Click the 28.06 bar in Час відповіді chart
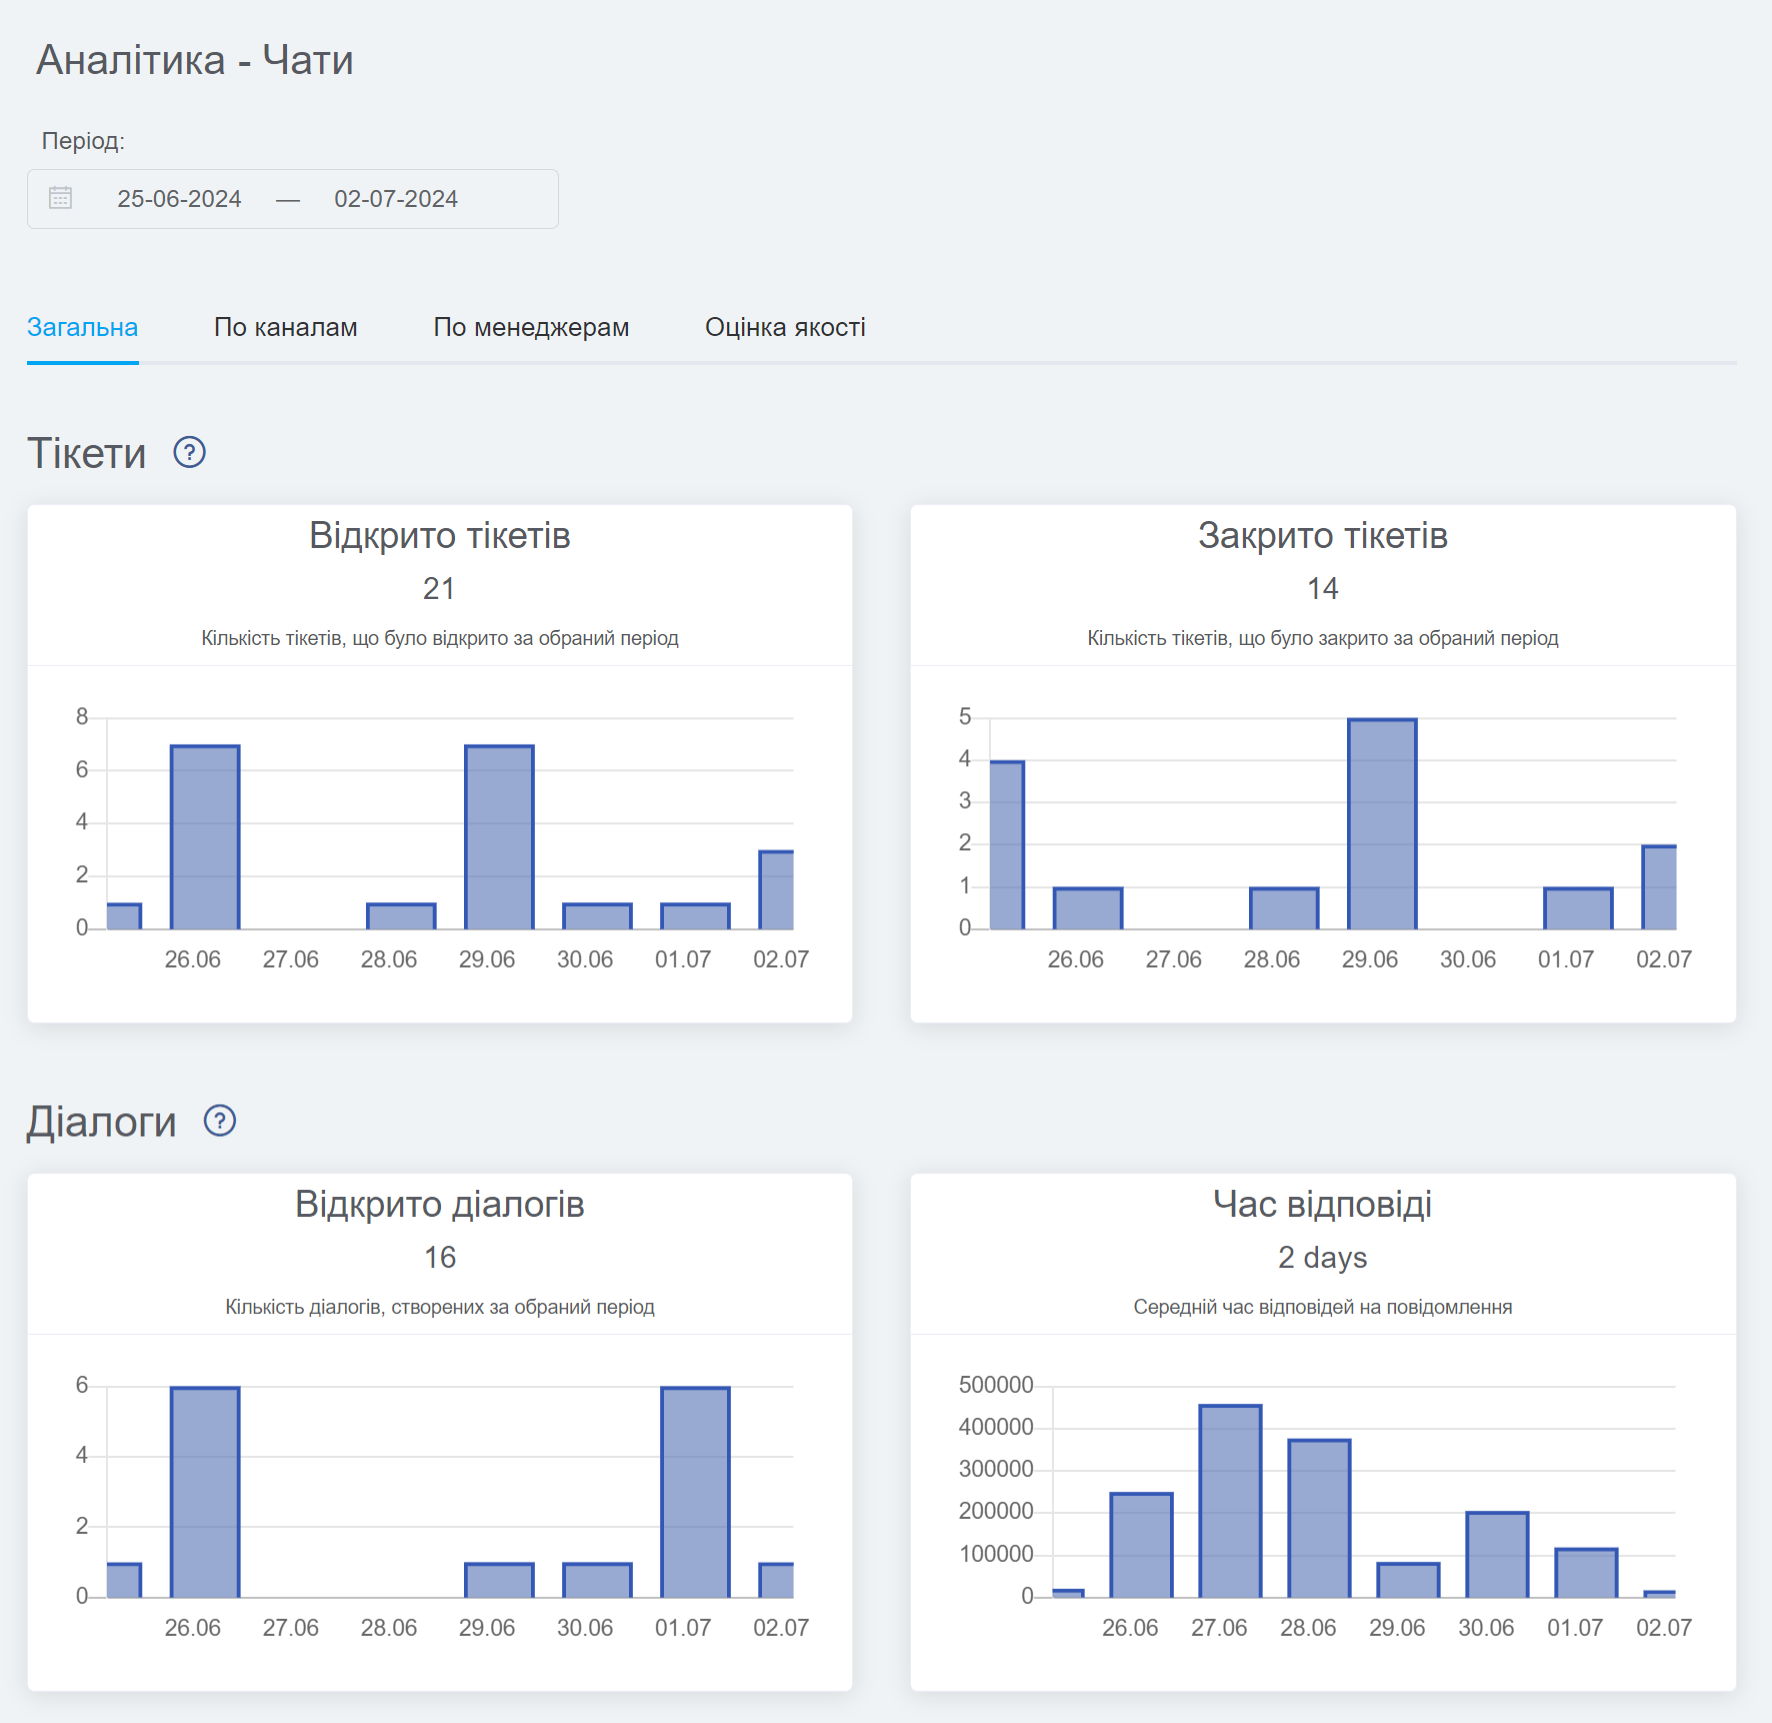Viewport: 1772px width, 1723px height. click(1319, 1519)
